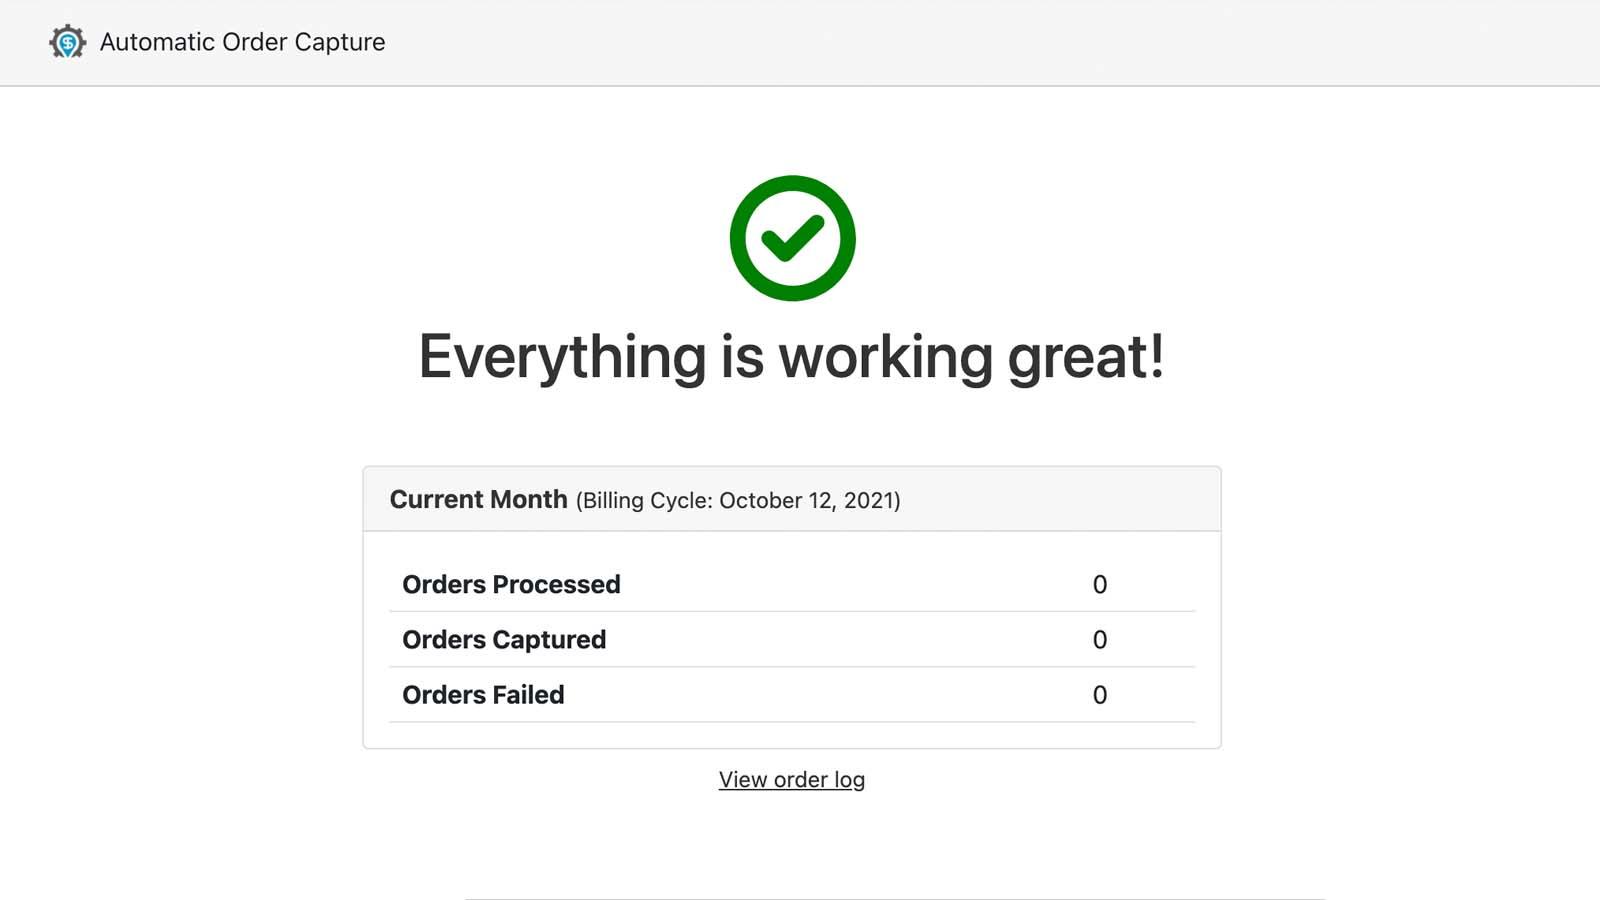Viewport: 1600px width, 900px height.
Task: Click the View order log link
Action: click(791, 779)
